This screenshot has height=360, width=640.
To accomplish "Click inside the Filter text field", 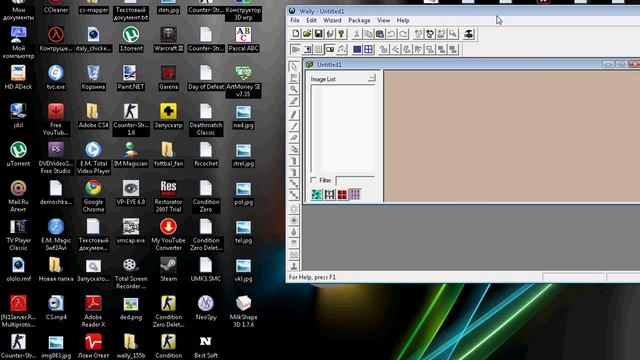I will pyautogui.click(x=355, y=180).
